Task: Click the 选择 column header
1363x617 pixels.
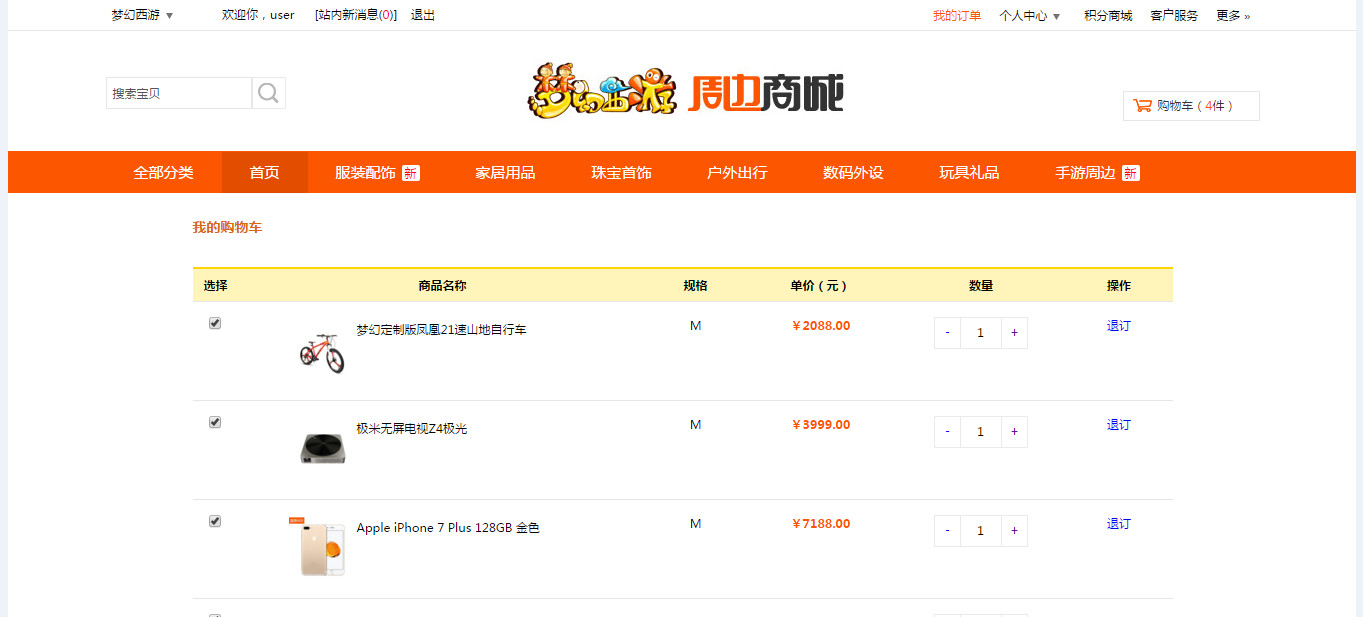Action: pyautogui.click(x=215, y=286)
